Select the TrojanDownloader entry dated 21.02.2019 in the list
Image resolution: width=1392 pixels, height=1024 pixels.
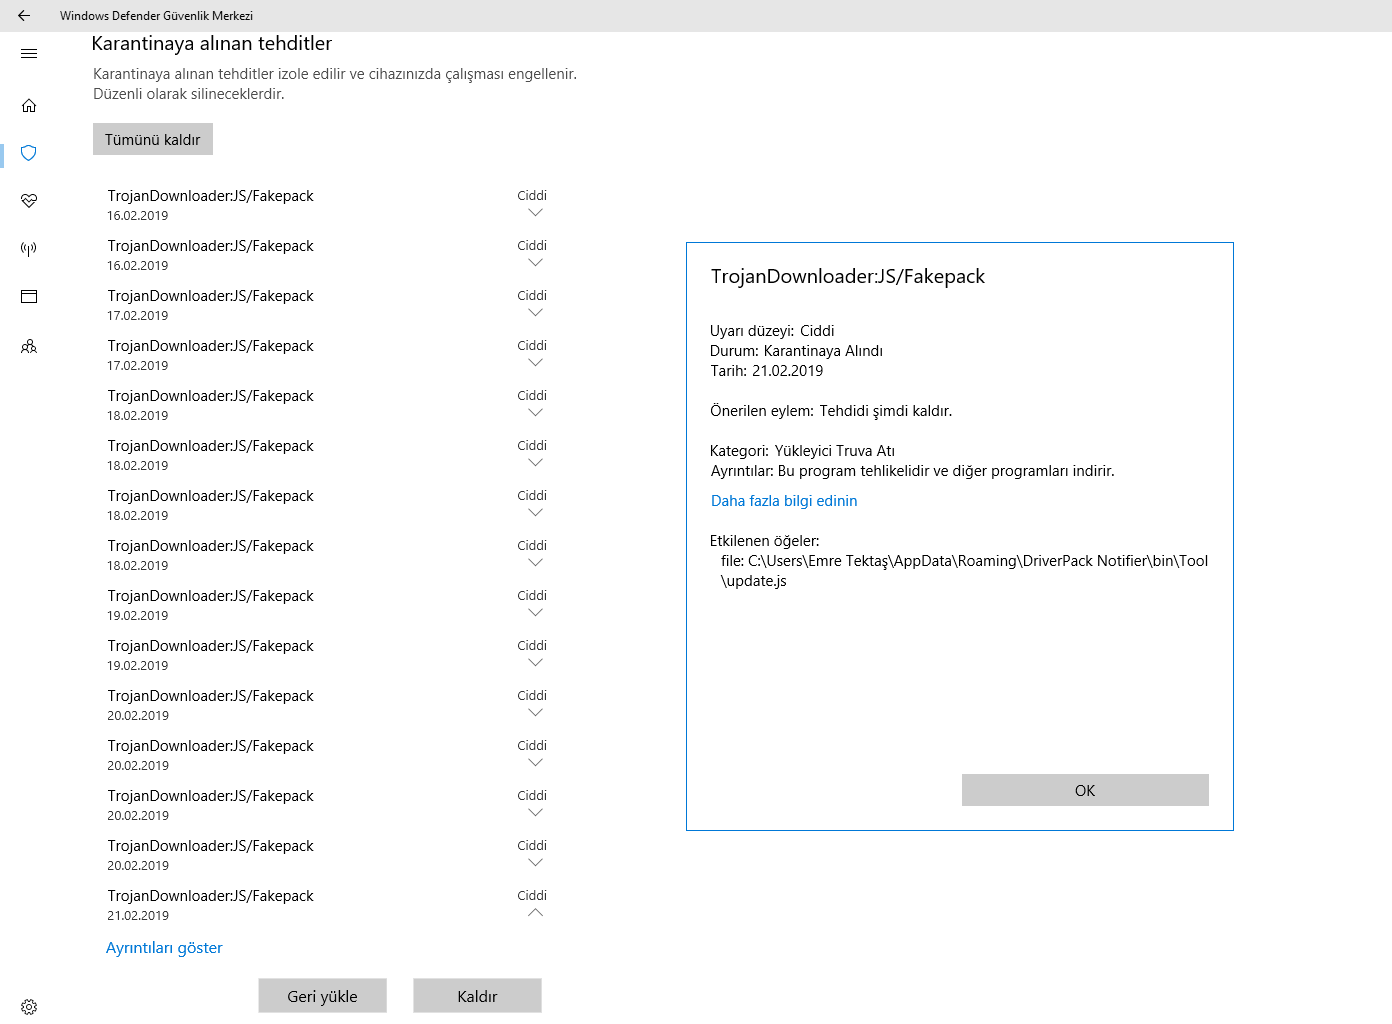tap(327, 905)
